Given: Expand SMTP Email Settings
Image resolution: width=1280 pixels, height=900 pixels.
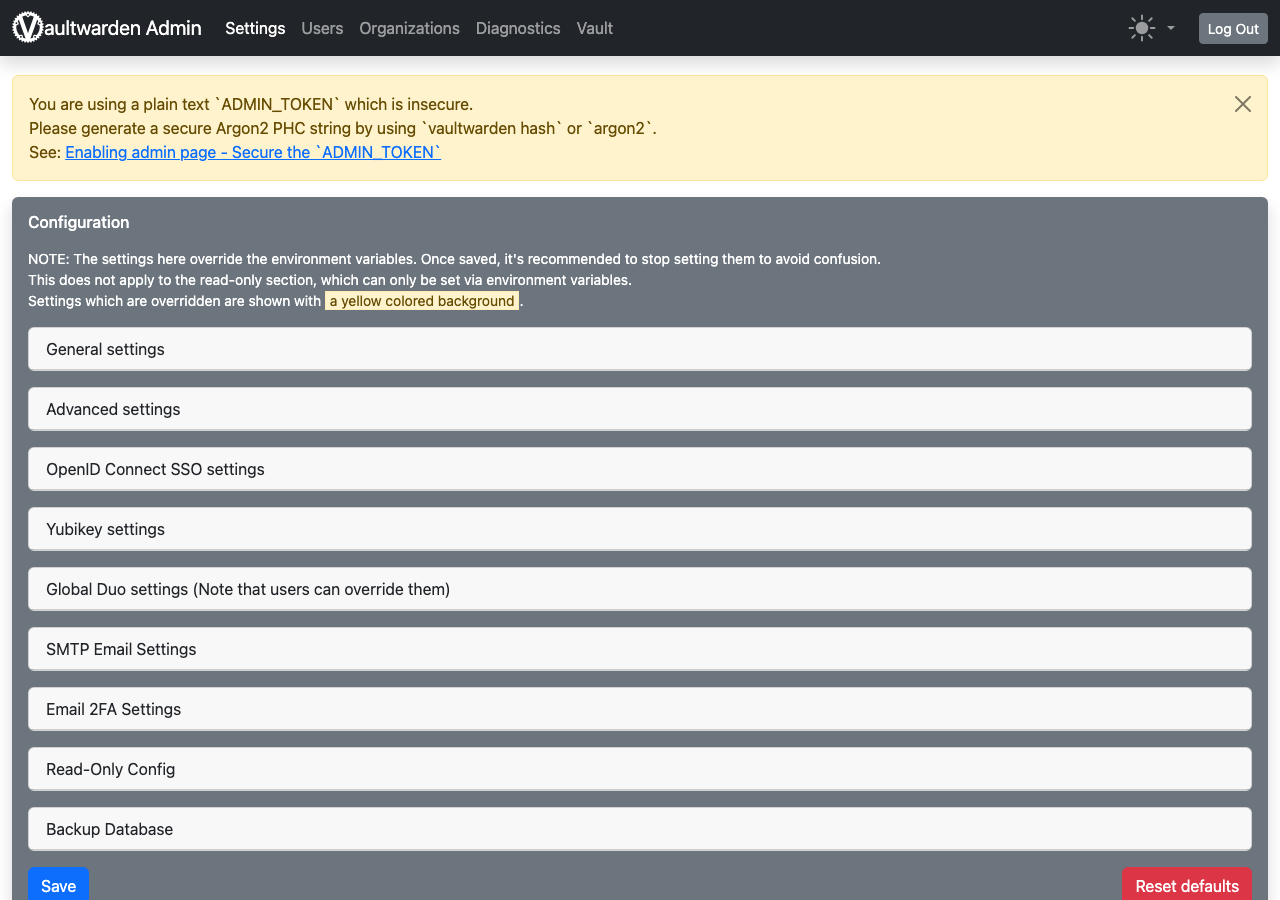Looking at the screenshot, I should [x=640, y=649].
